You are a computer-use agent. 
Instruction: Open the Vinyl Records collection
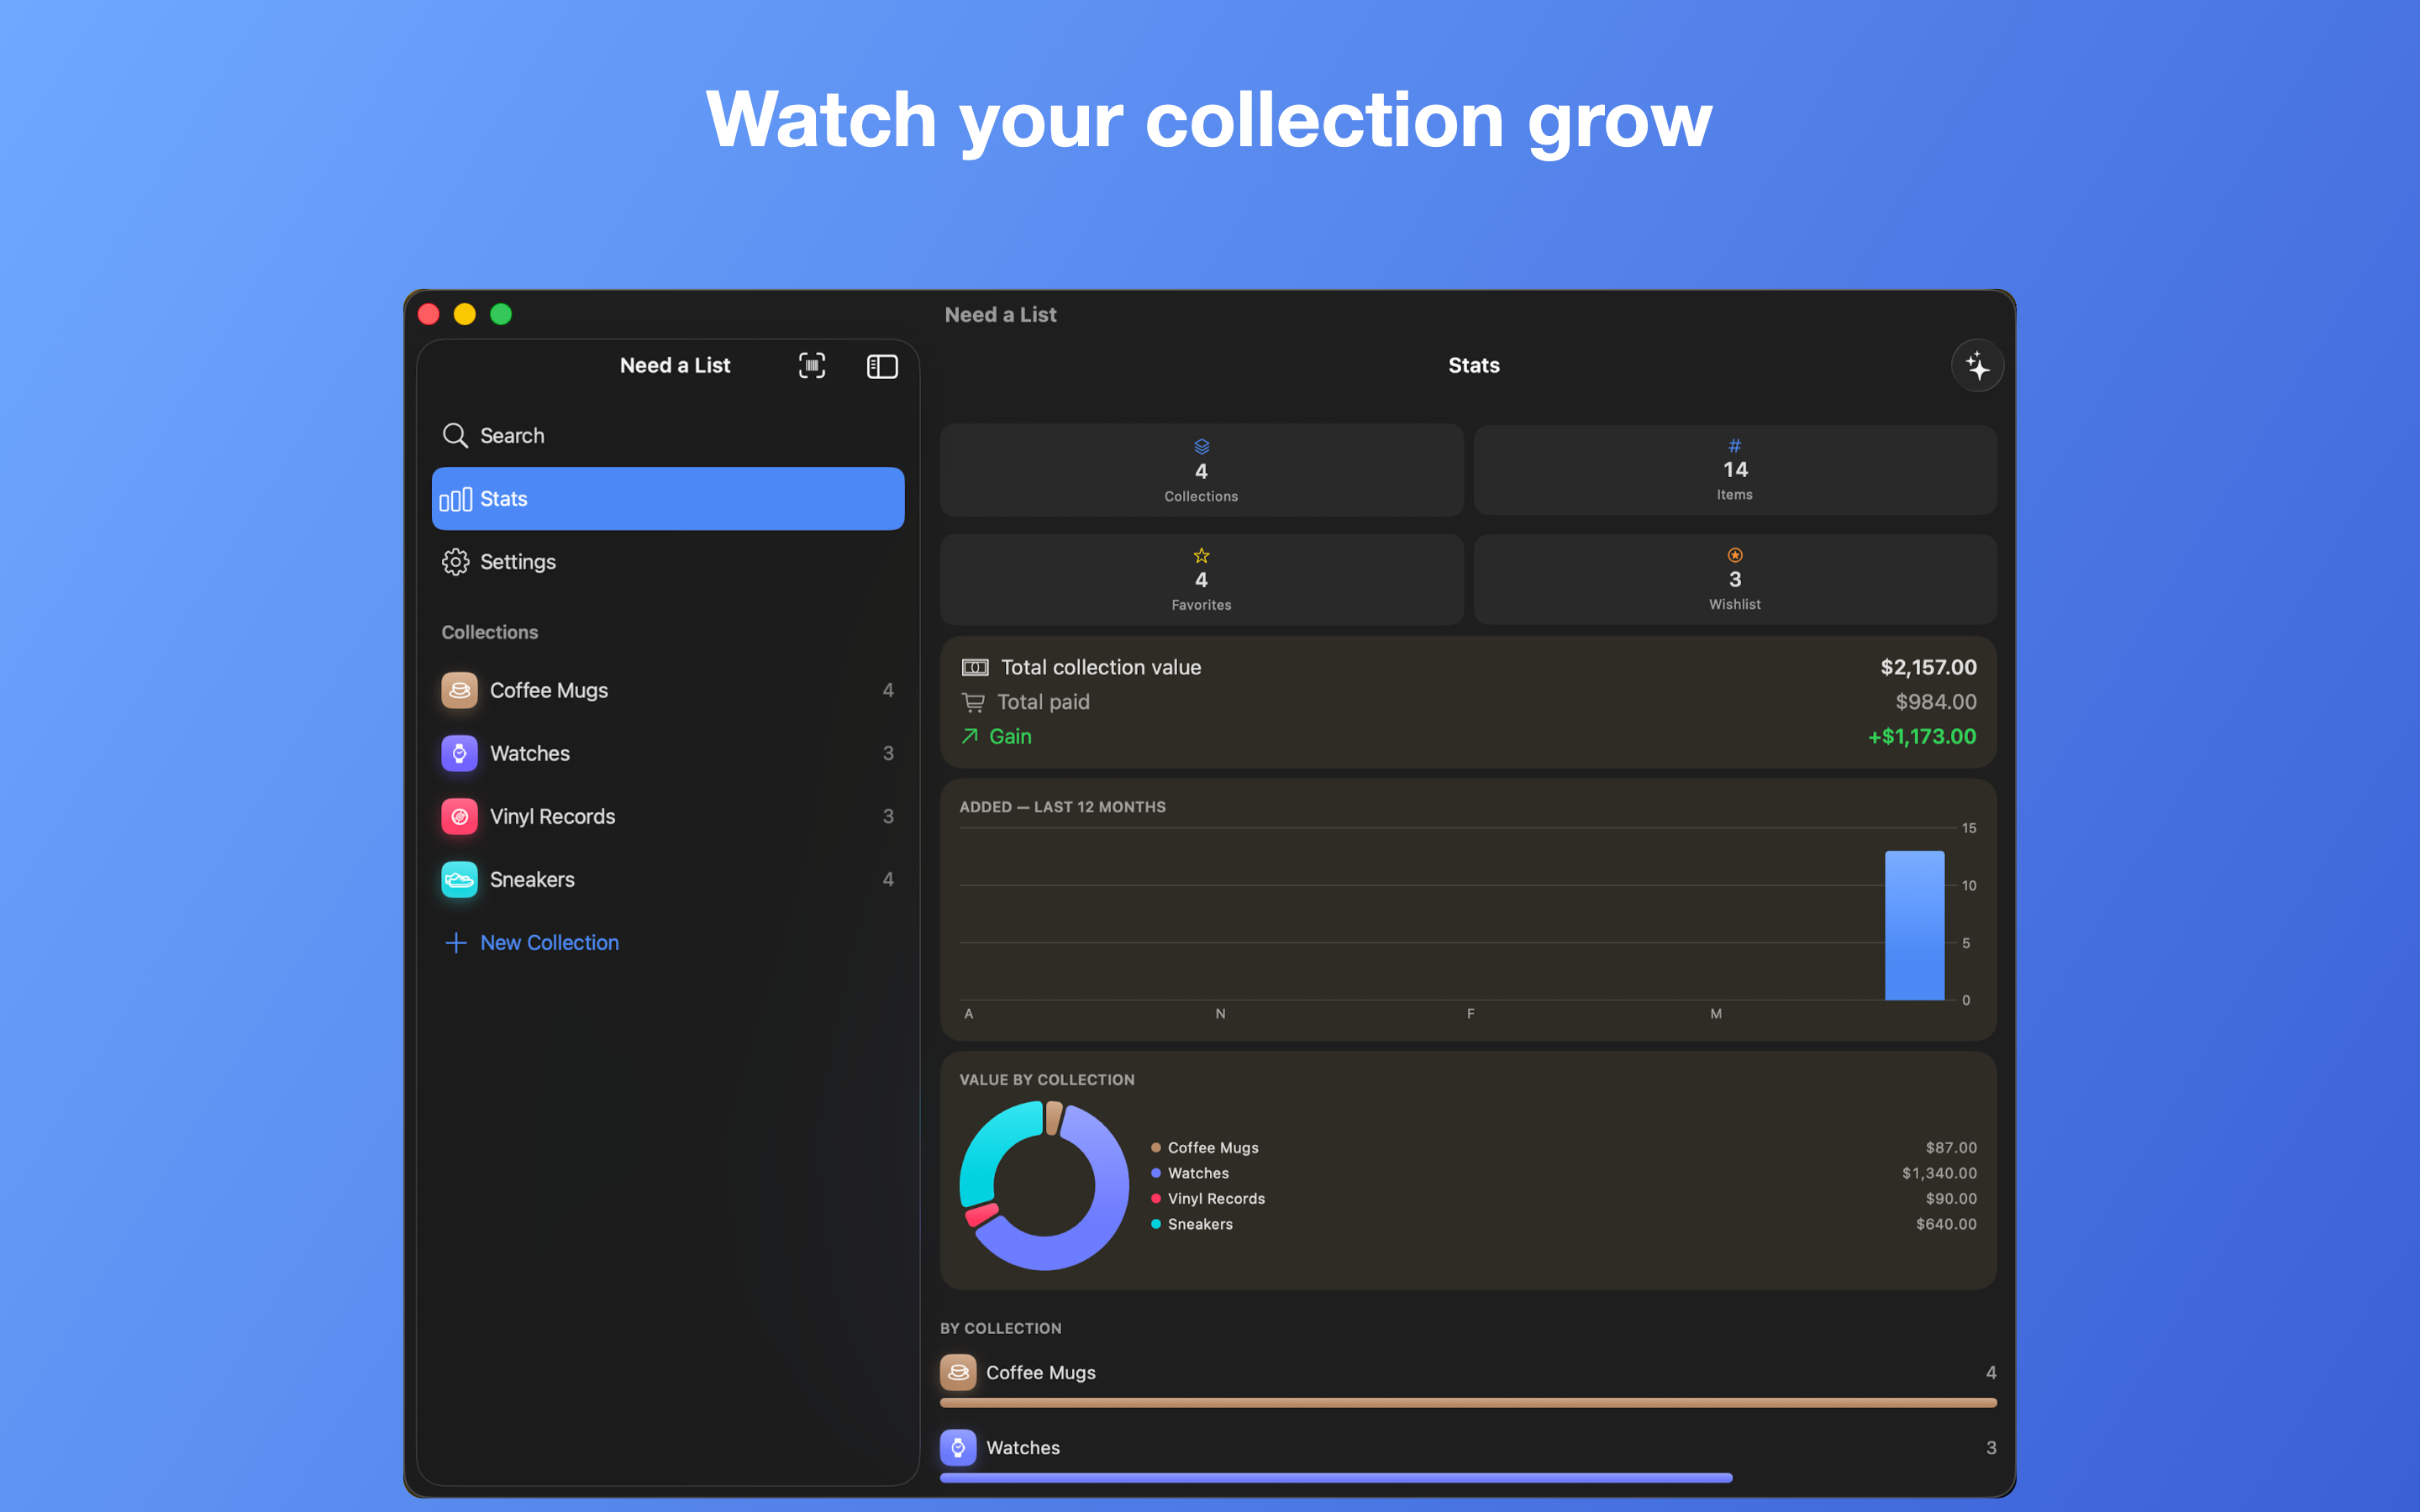[x=668, y=816]
